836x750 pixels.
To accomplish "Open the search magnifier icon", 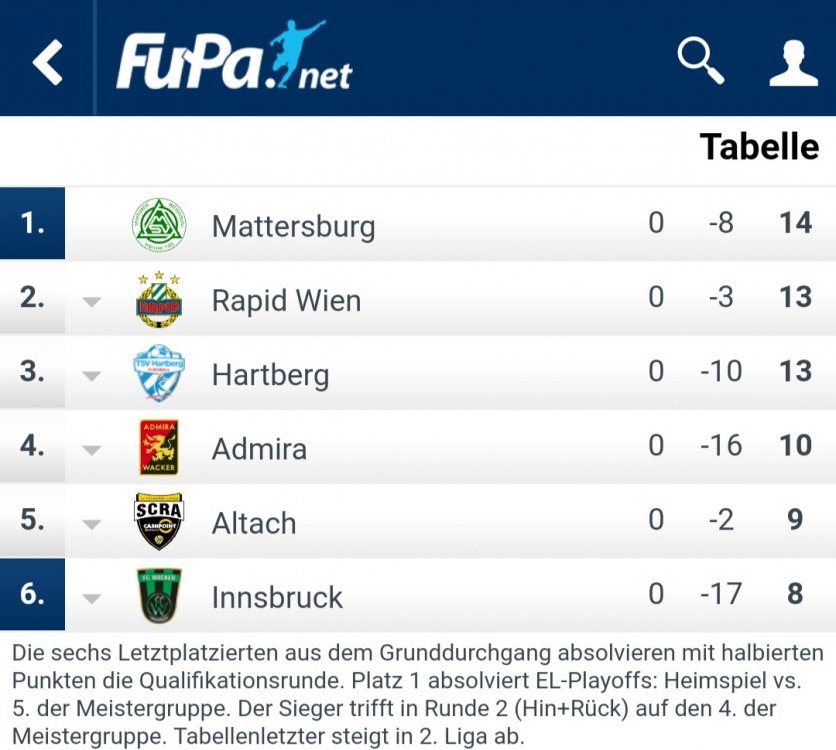I will [x=701, y=60].
